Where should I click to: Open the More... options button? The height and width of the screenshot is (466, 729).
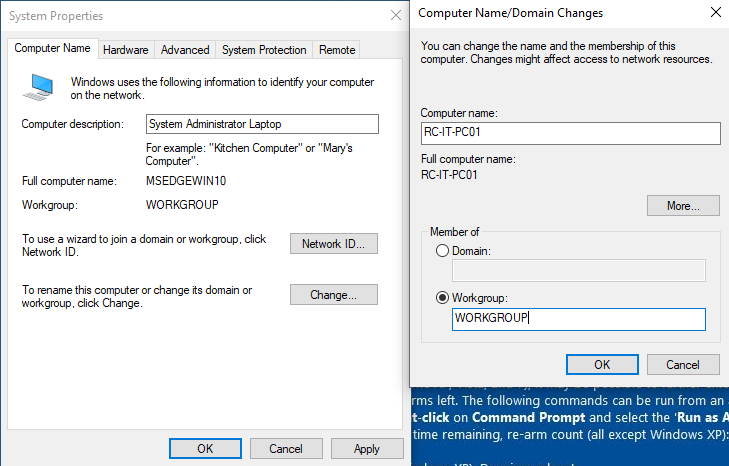pyautogui.click(x=683, y=206)
